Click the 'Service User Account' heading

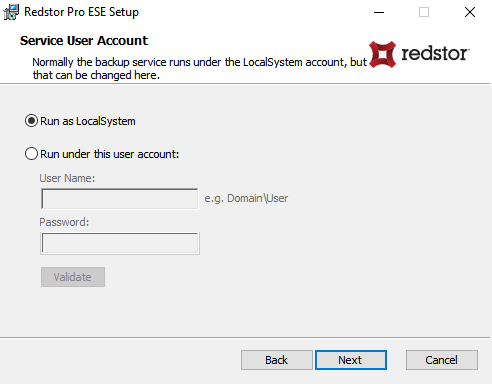click(x=84, y=41)
